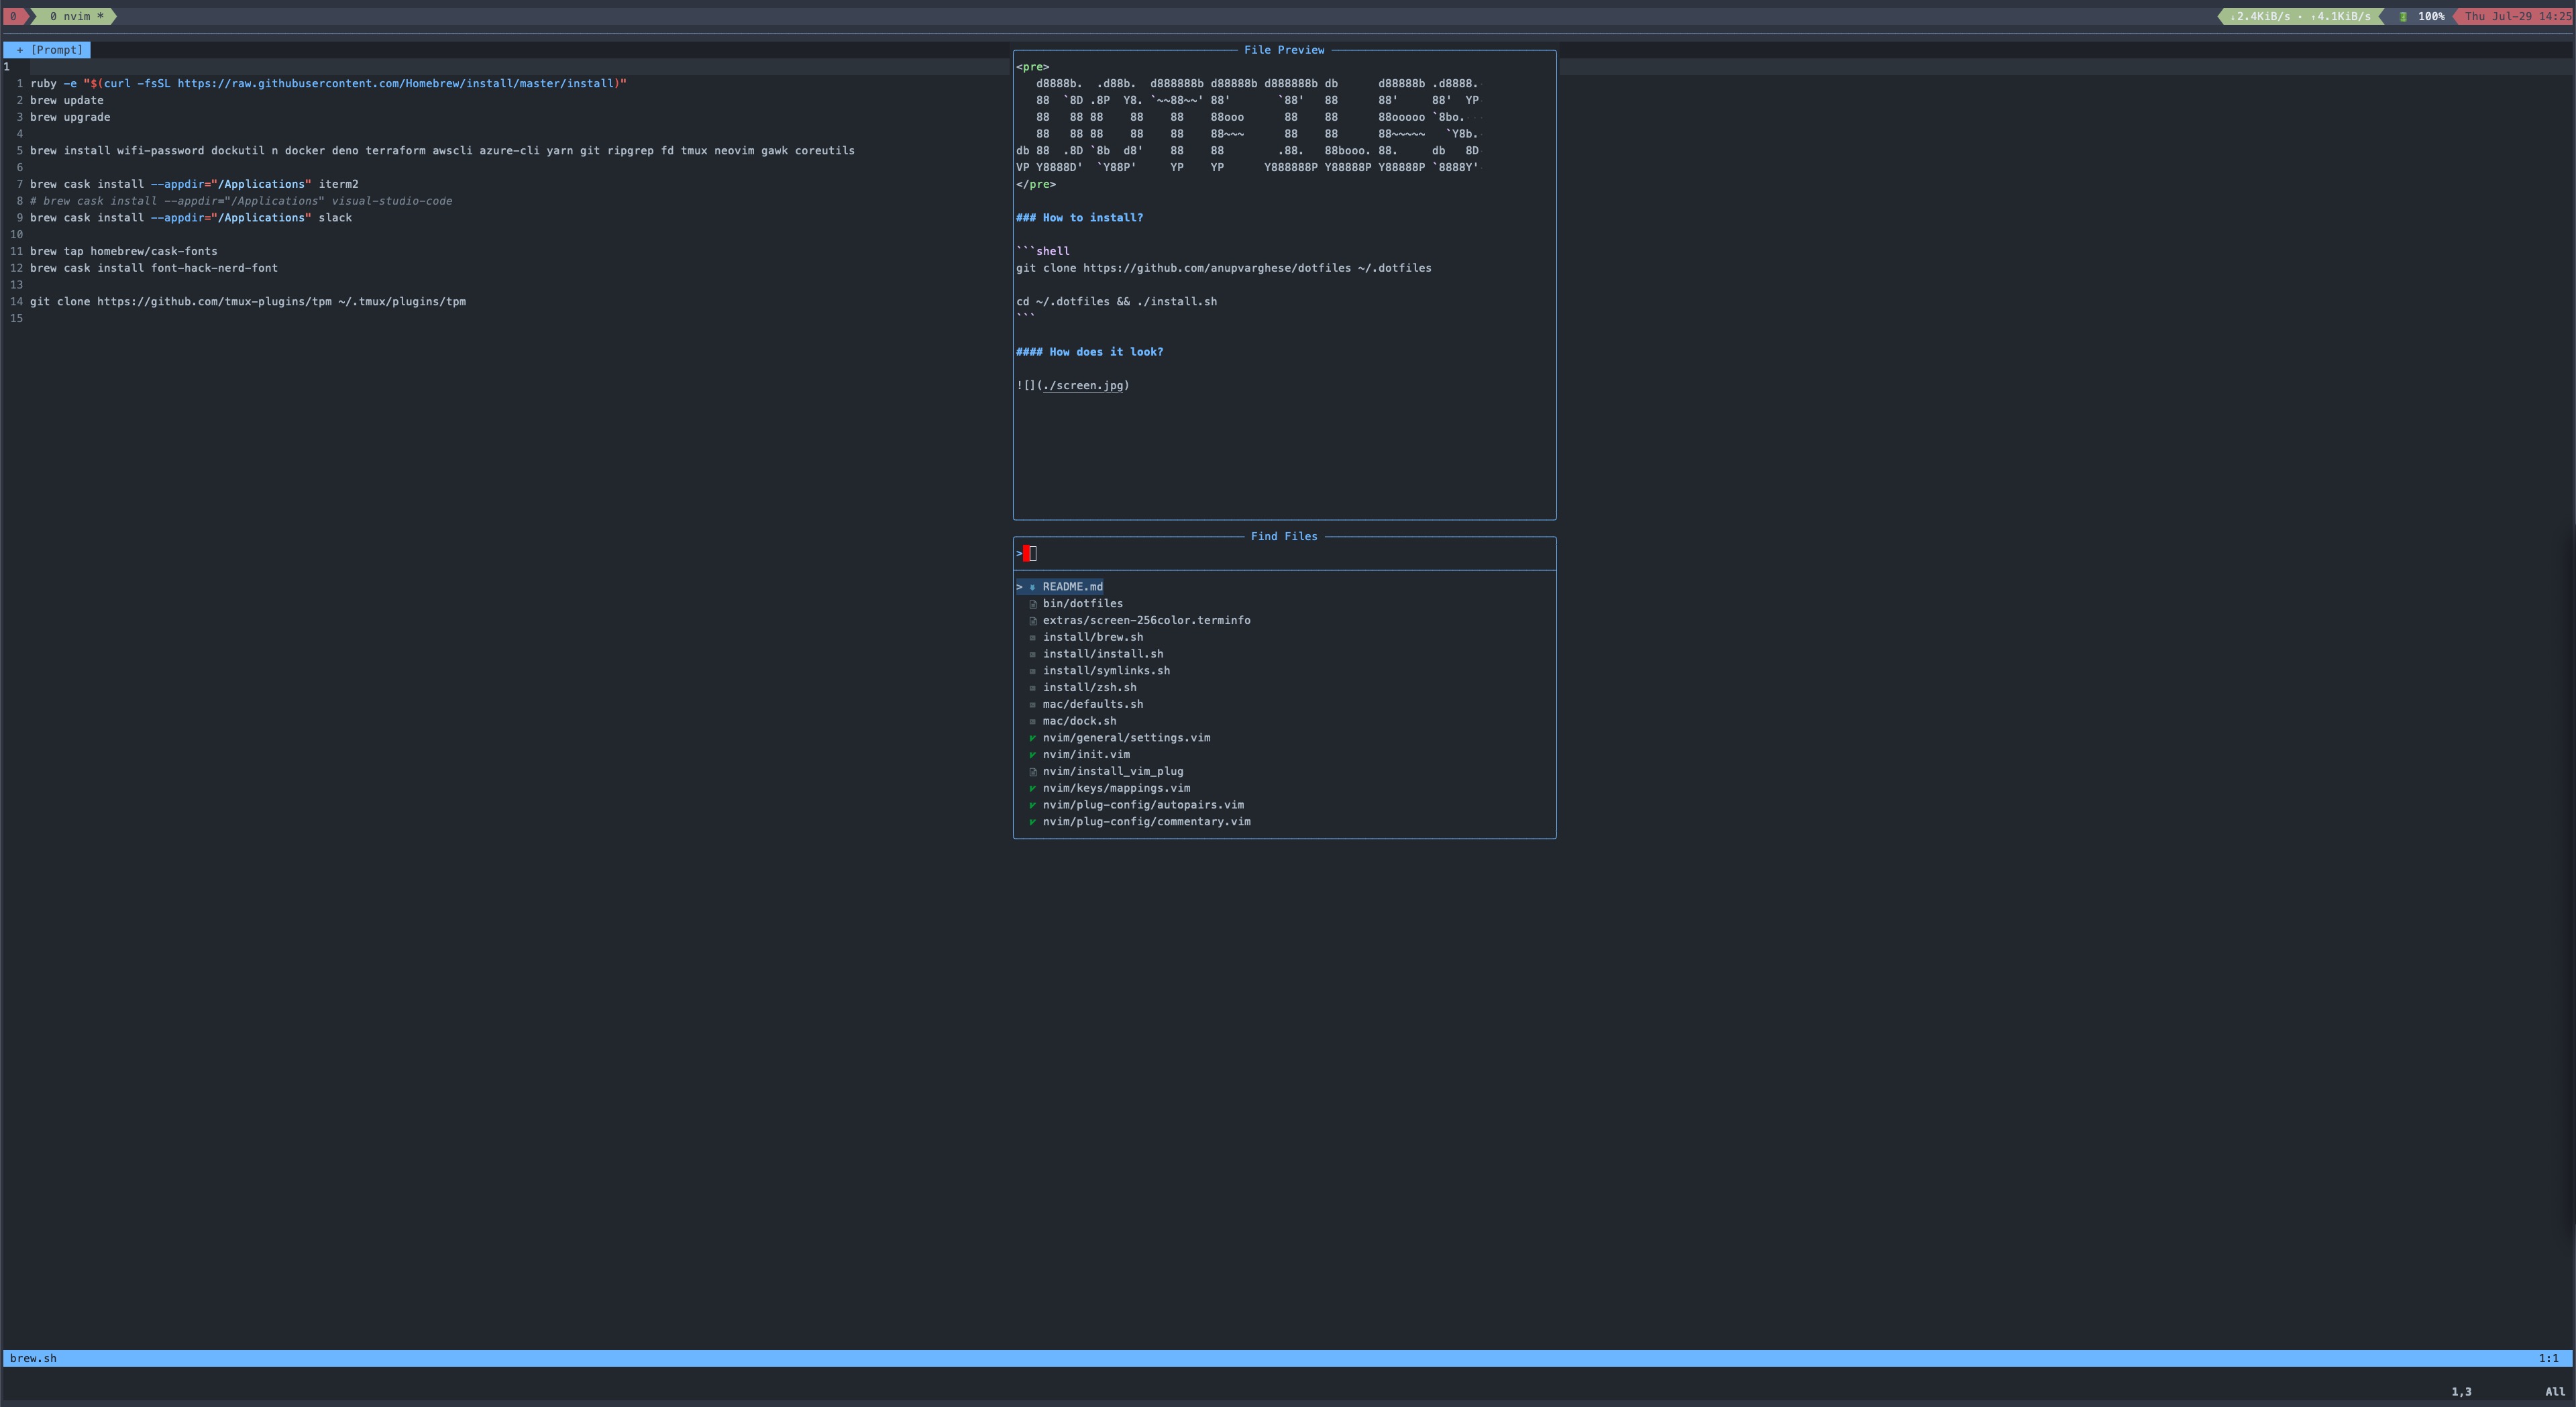
Task: Click the vim icon beside nvim/keys/mappings.vim
Action: click(x=1032, y=789)
